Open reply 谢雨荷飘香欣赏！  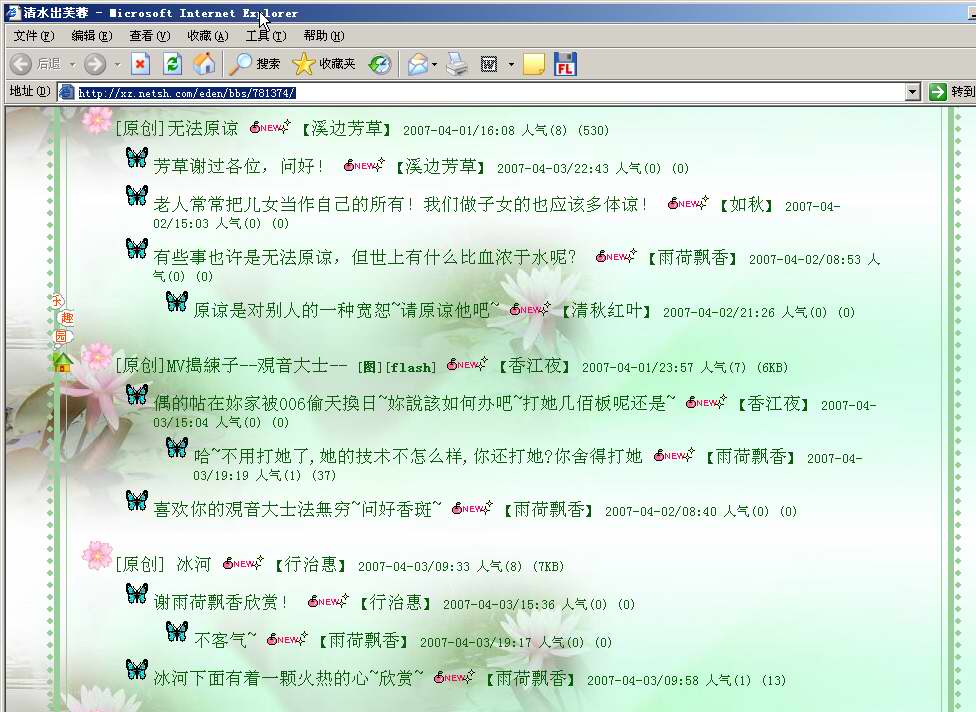click(x=221, y=602)
